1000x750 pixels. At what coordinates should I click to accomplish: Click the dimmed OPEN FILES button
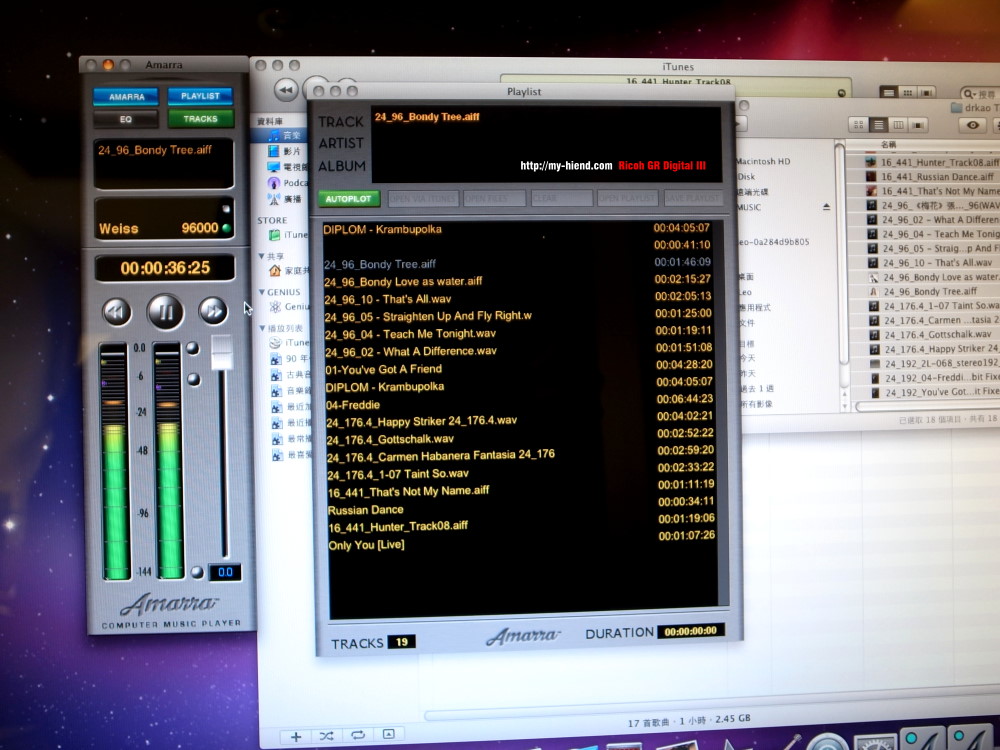(x=494, y=198)
